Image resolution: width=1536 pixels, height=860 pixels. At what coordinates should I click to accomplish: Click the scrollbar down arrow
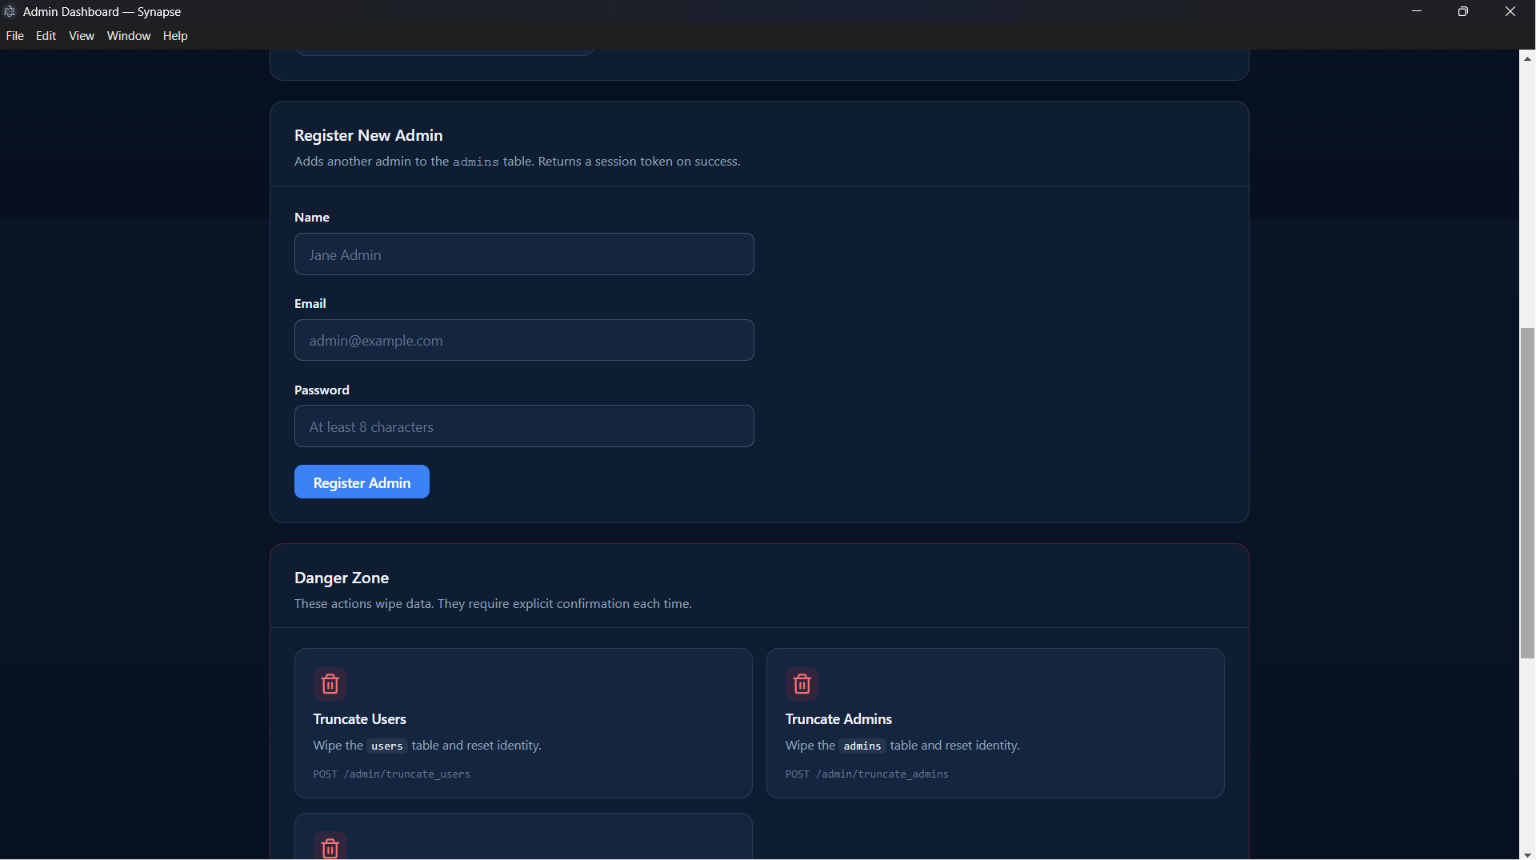(x=1527, y=854)
